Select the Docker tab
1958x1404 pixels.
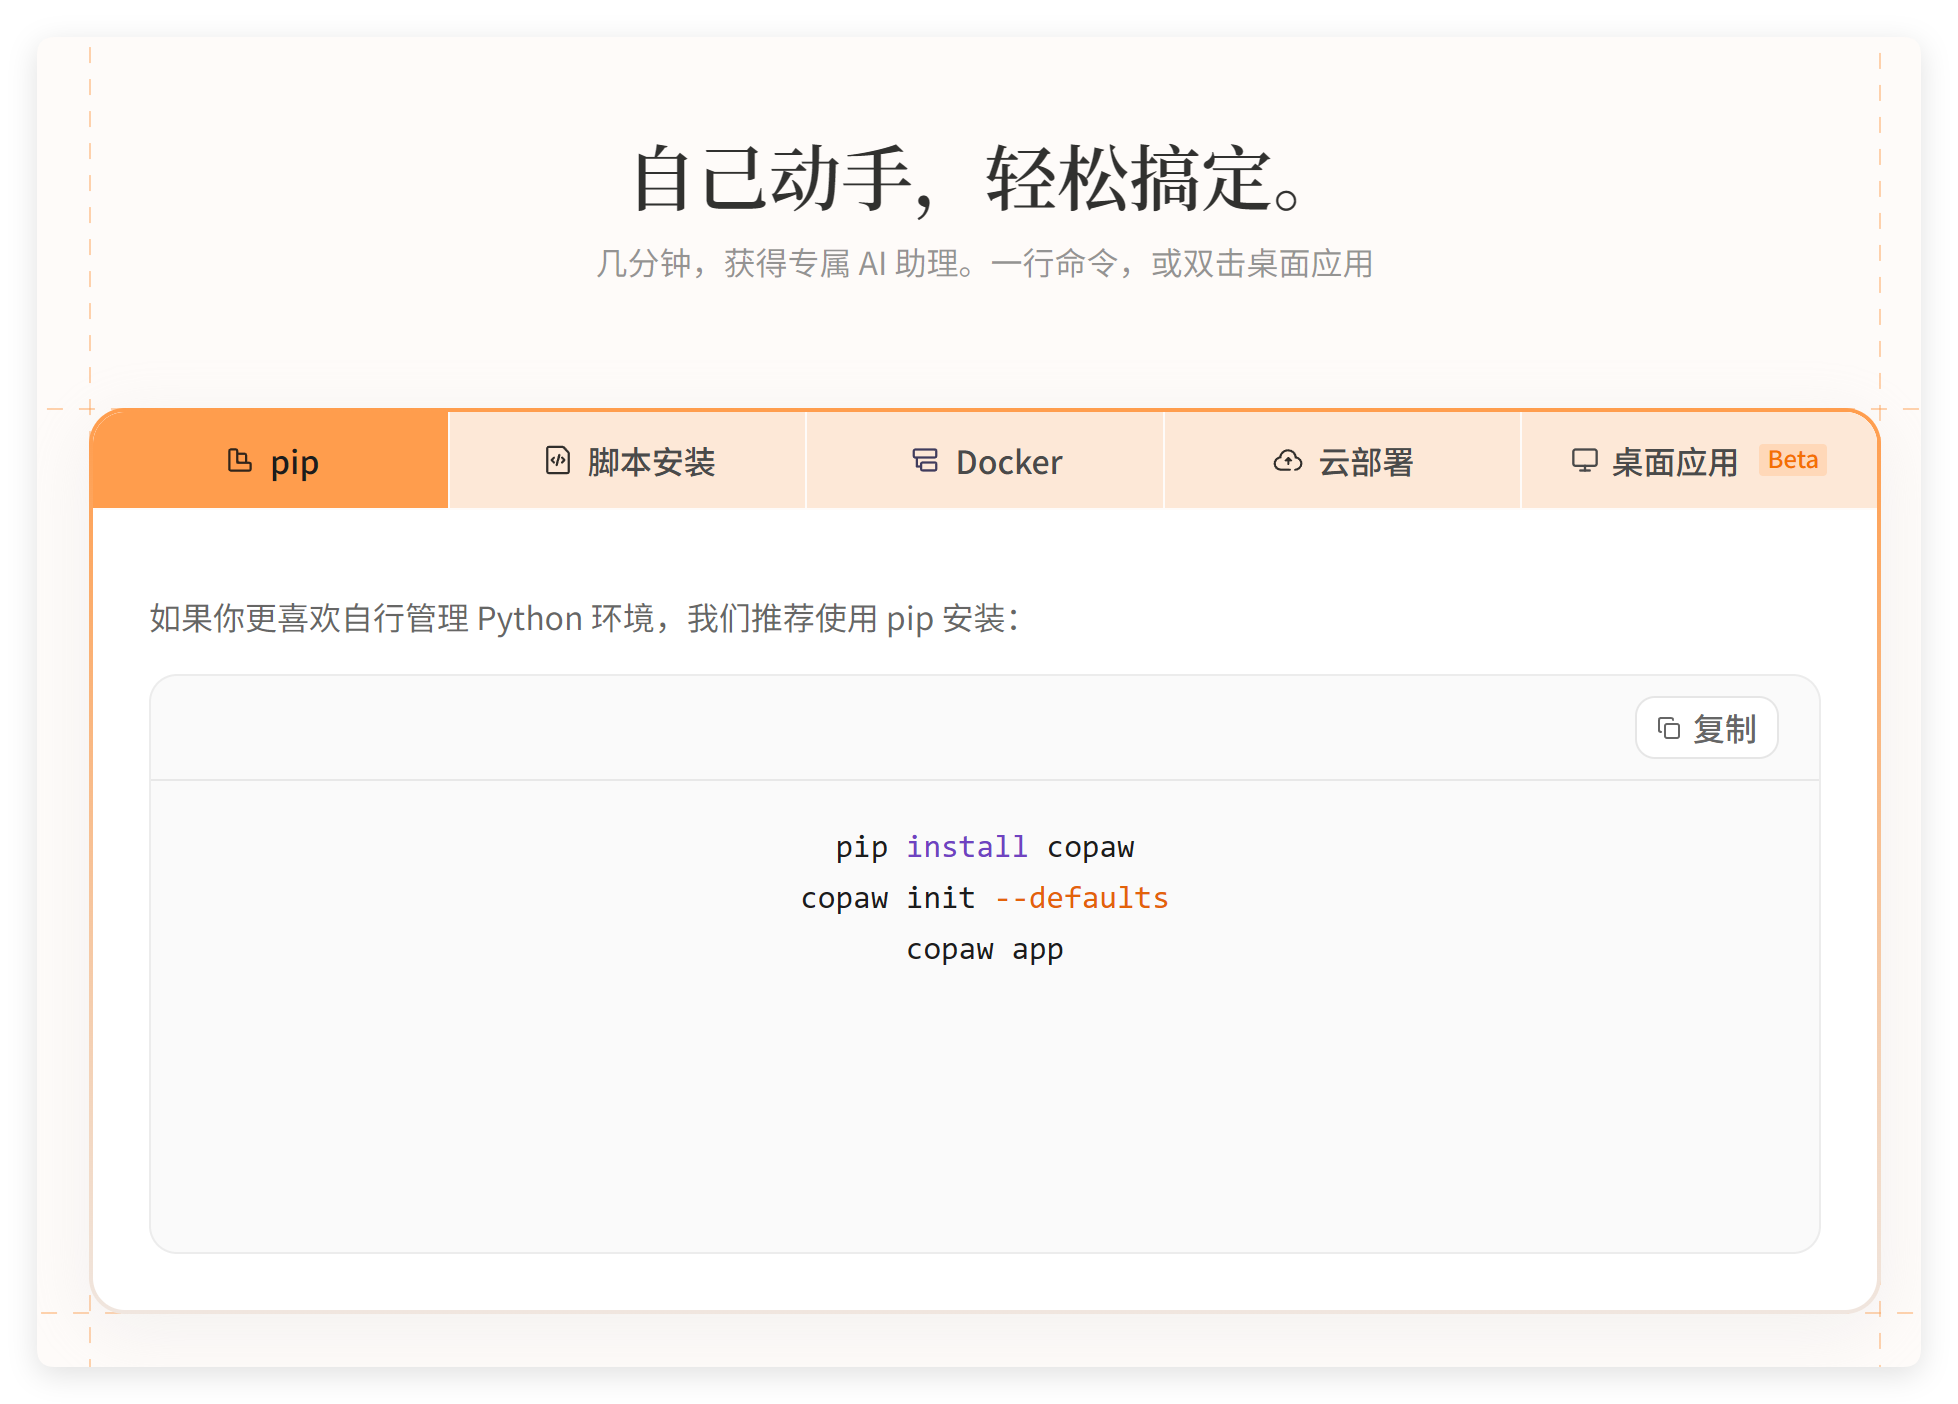pyautogui.click(x=1008, y=463)
